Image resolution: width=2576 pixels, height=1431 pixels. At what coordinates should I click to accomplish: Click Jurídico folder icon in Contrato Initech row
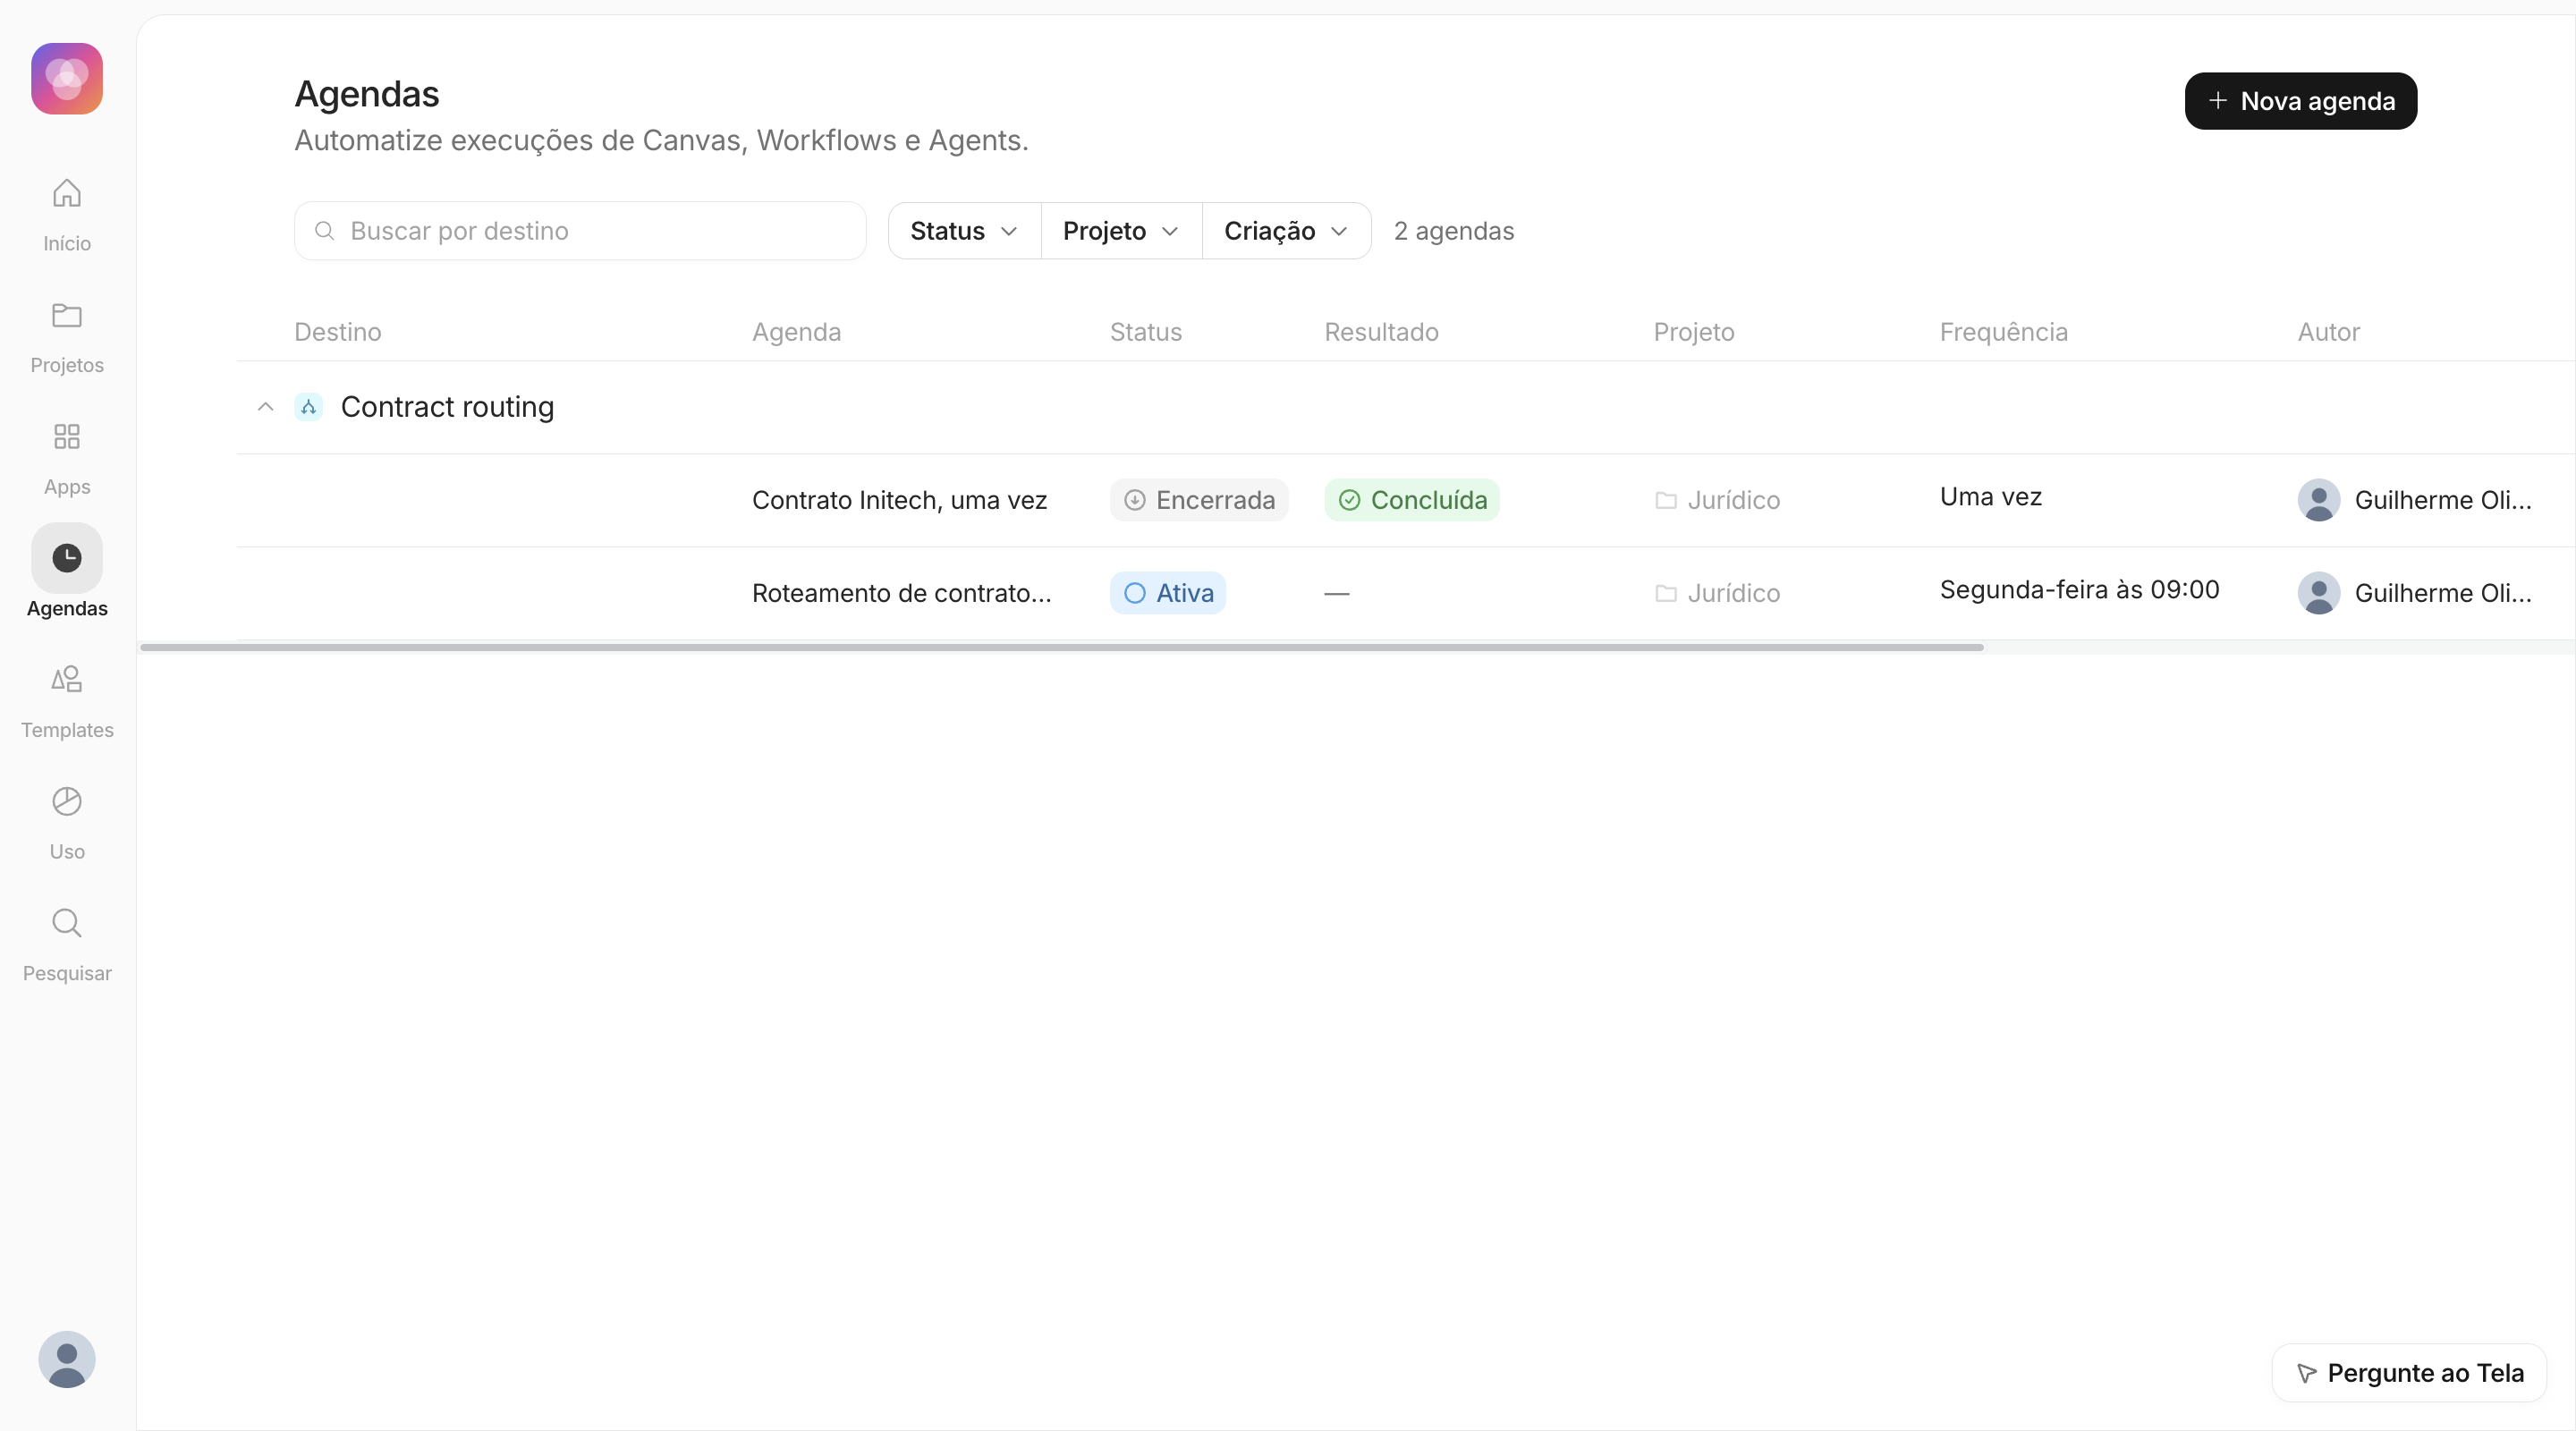pos(1666,500)
